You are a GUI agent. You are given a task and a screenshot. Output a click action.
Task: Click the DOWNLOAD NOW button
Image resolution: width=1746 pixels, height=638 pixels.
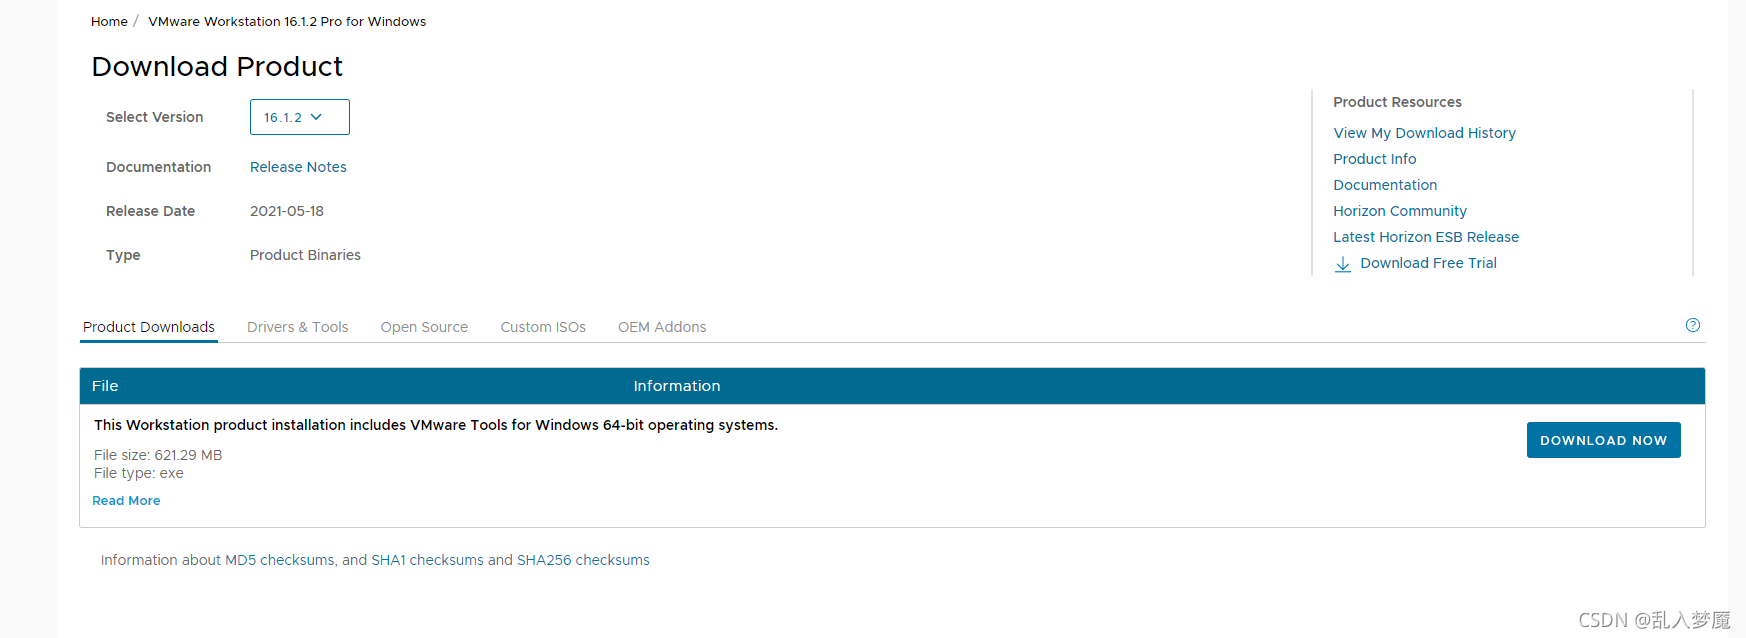point(1603,440)
